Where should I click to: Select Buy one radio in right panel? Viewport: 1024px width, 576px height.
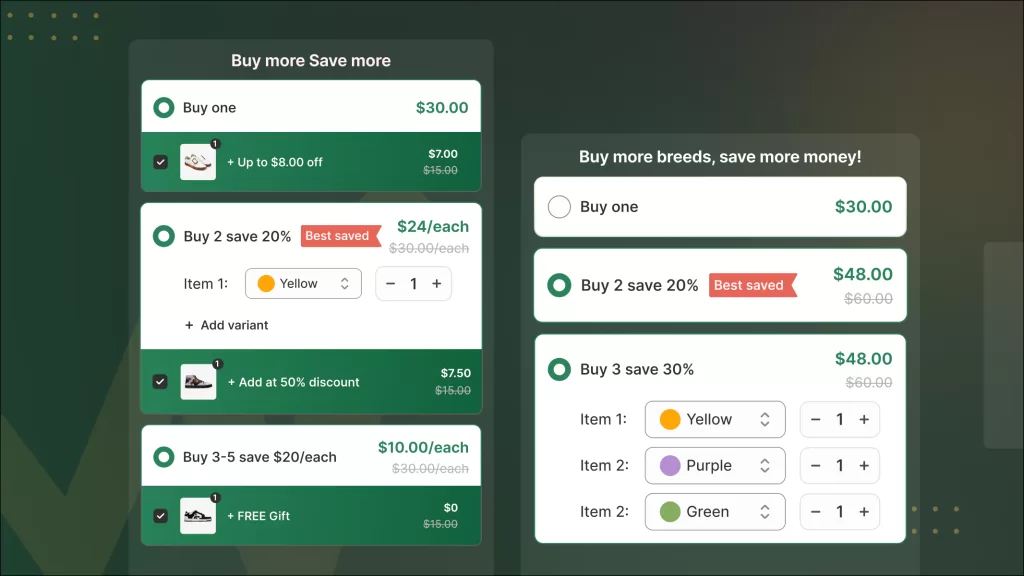[560, 207]
